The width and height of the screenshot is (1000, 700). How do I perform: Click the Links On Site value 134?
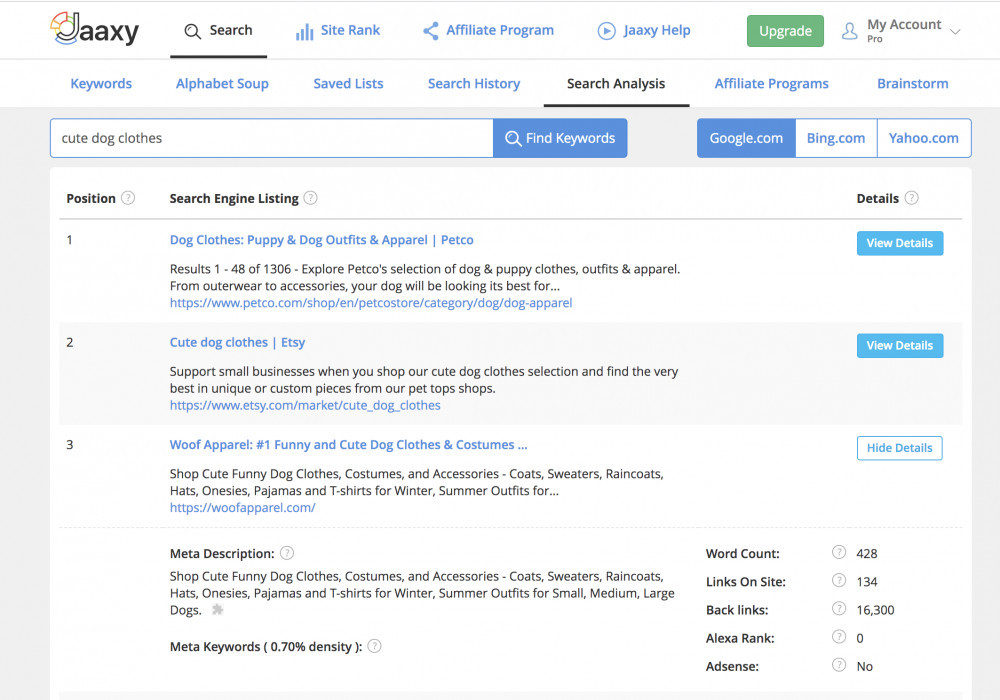click(x=867, y=581)
